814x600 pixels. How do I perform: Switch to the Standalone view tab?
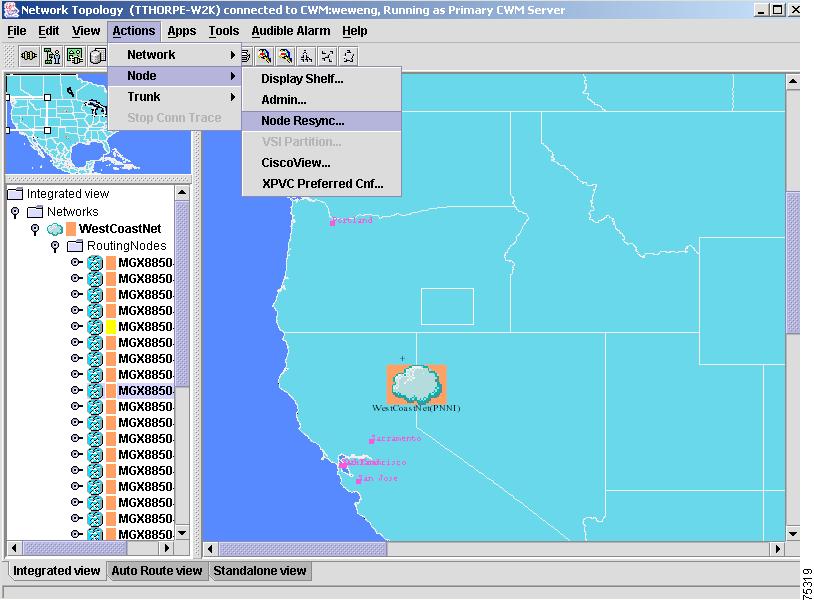260,570
